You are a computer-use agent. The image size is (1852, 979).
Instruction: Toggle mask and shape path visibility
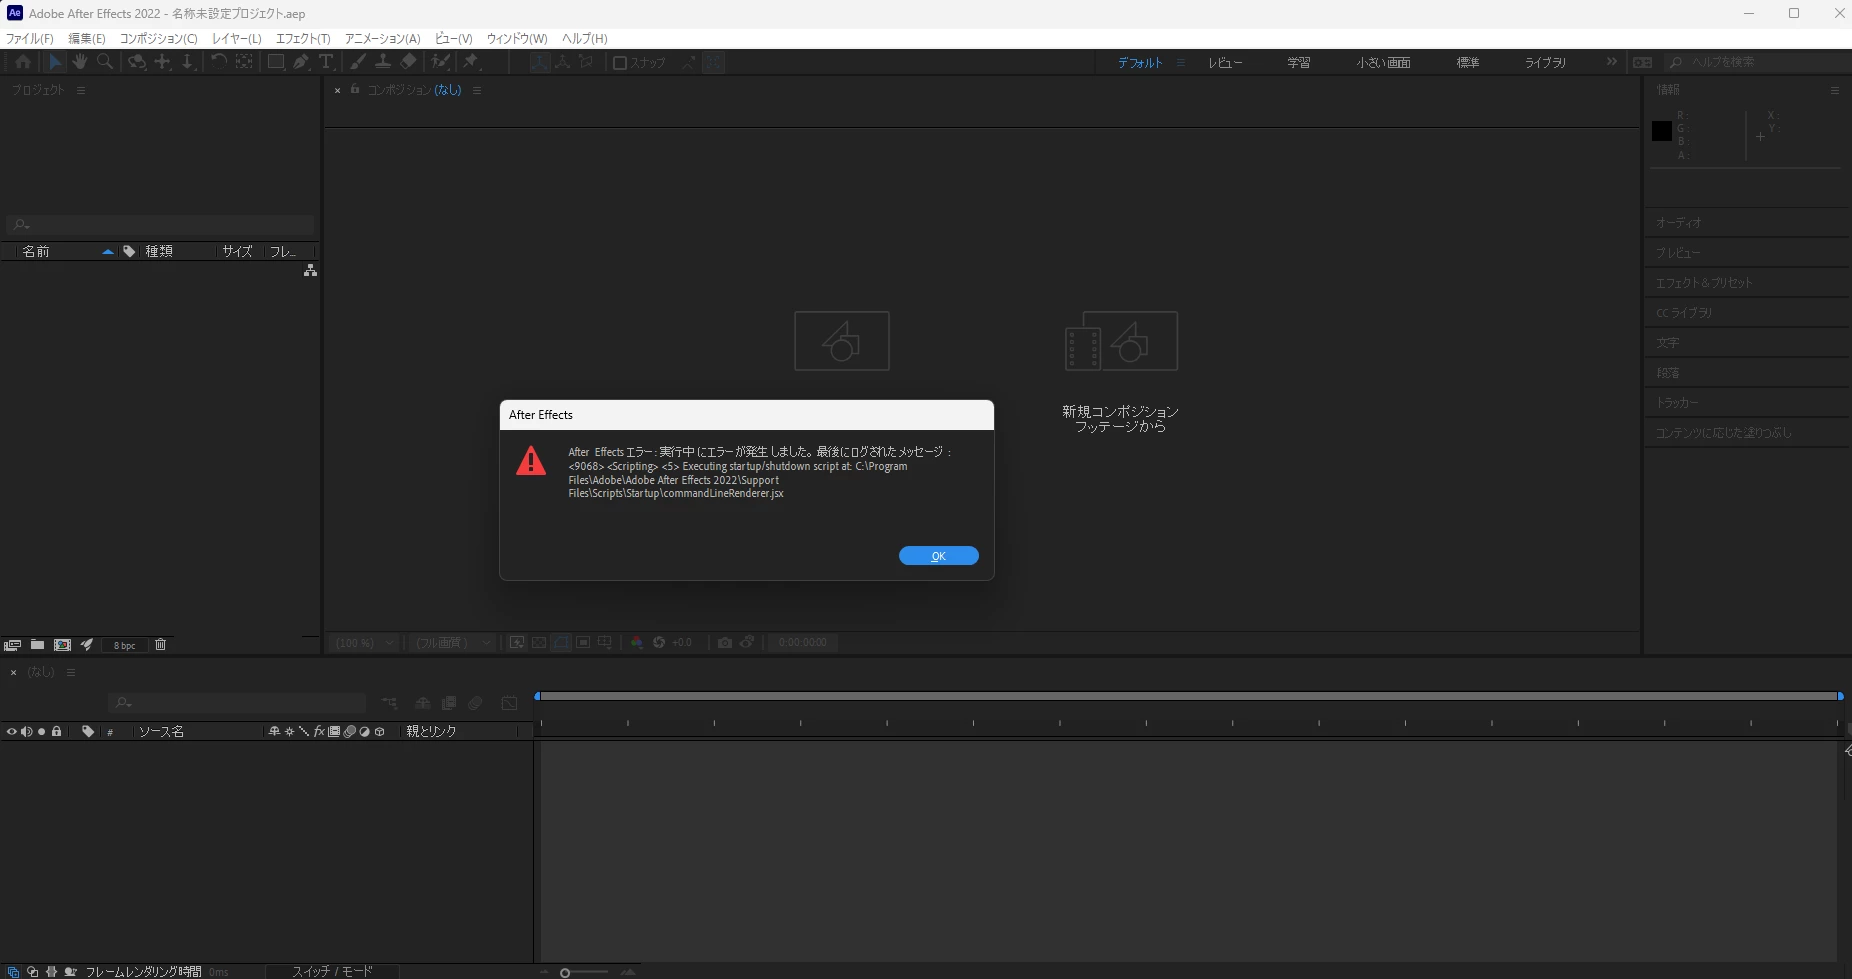(x=561, y=643)
